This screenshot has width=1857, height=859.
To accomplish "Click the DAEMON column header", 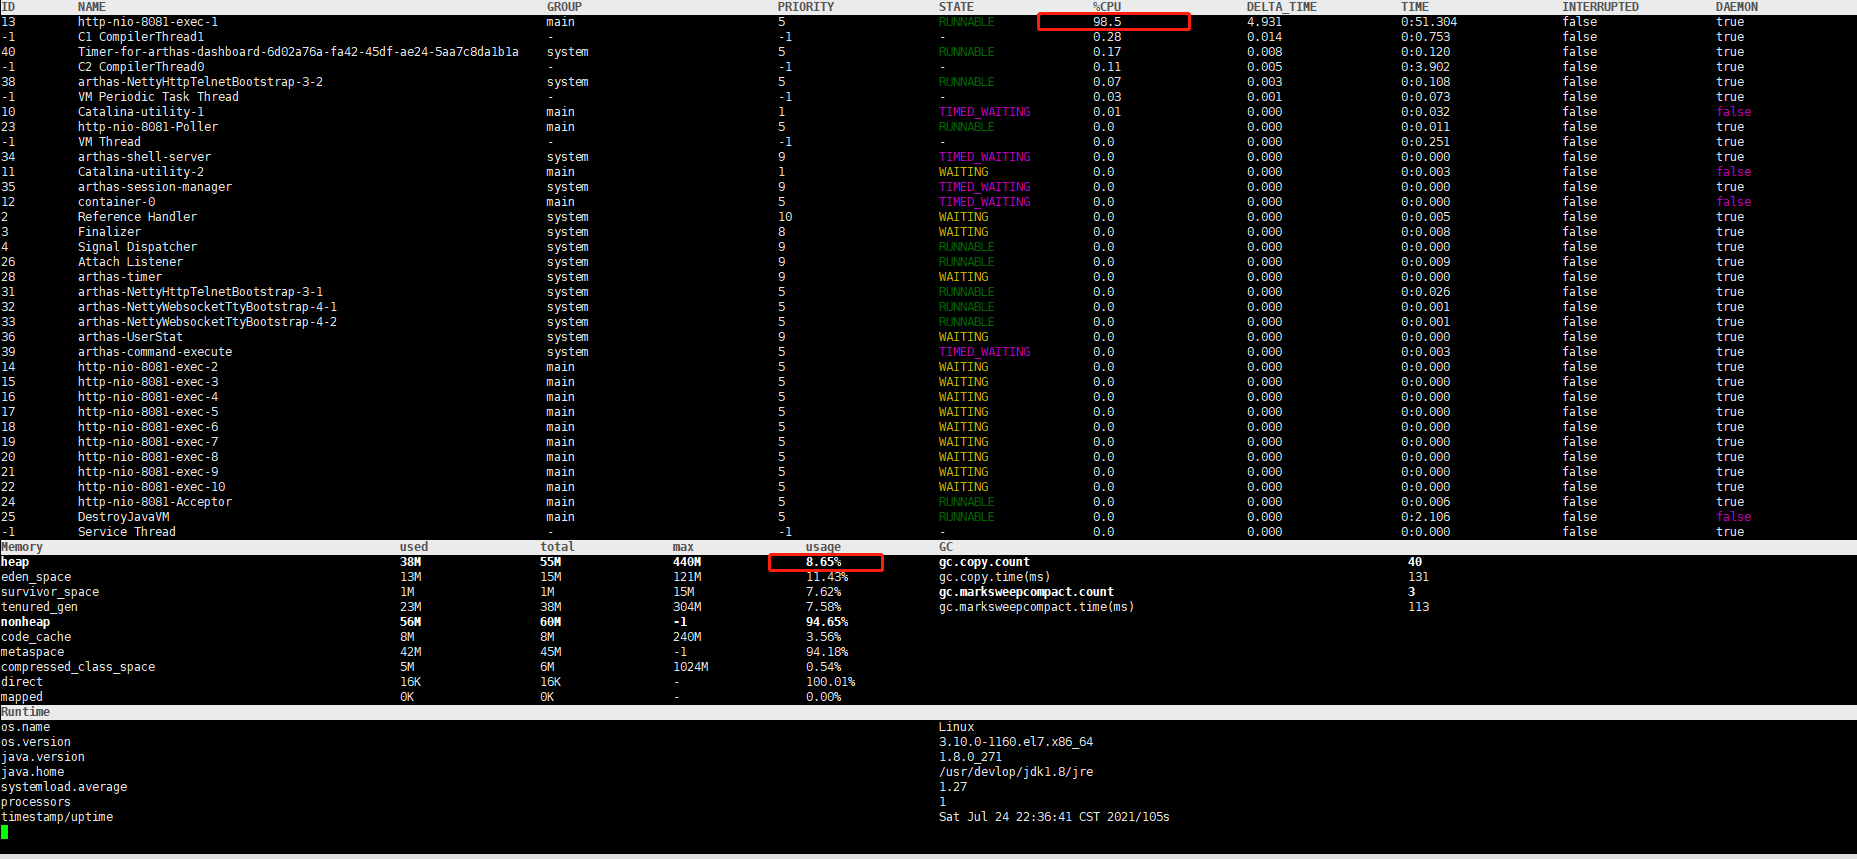I will 1737,7.
